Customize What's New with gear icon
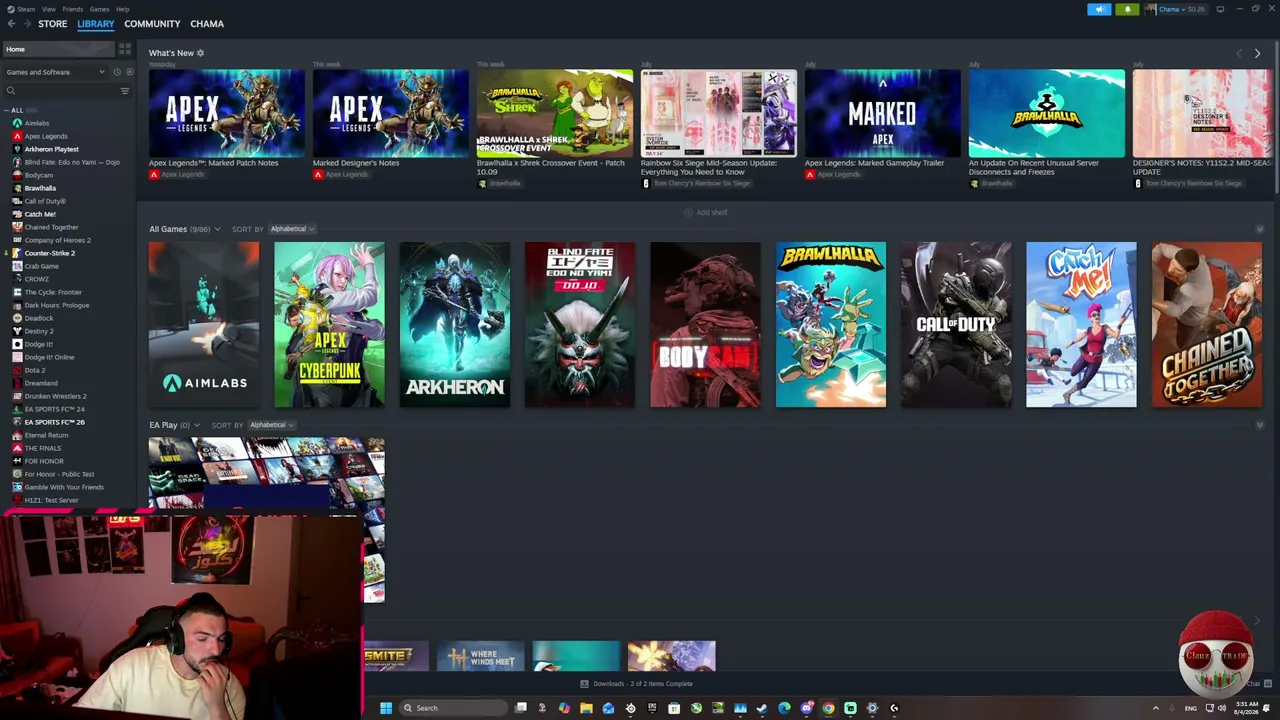This screenshot has width=1280, height=720. (200, 53)
